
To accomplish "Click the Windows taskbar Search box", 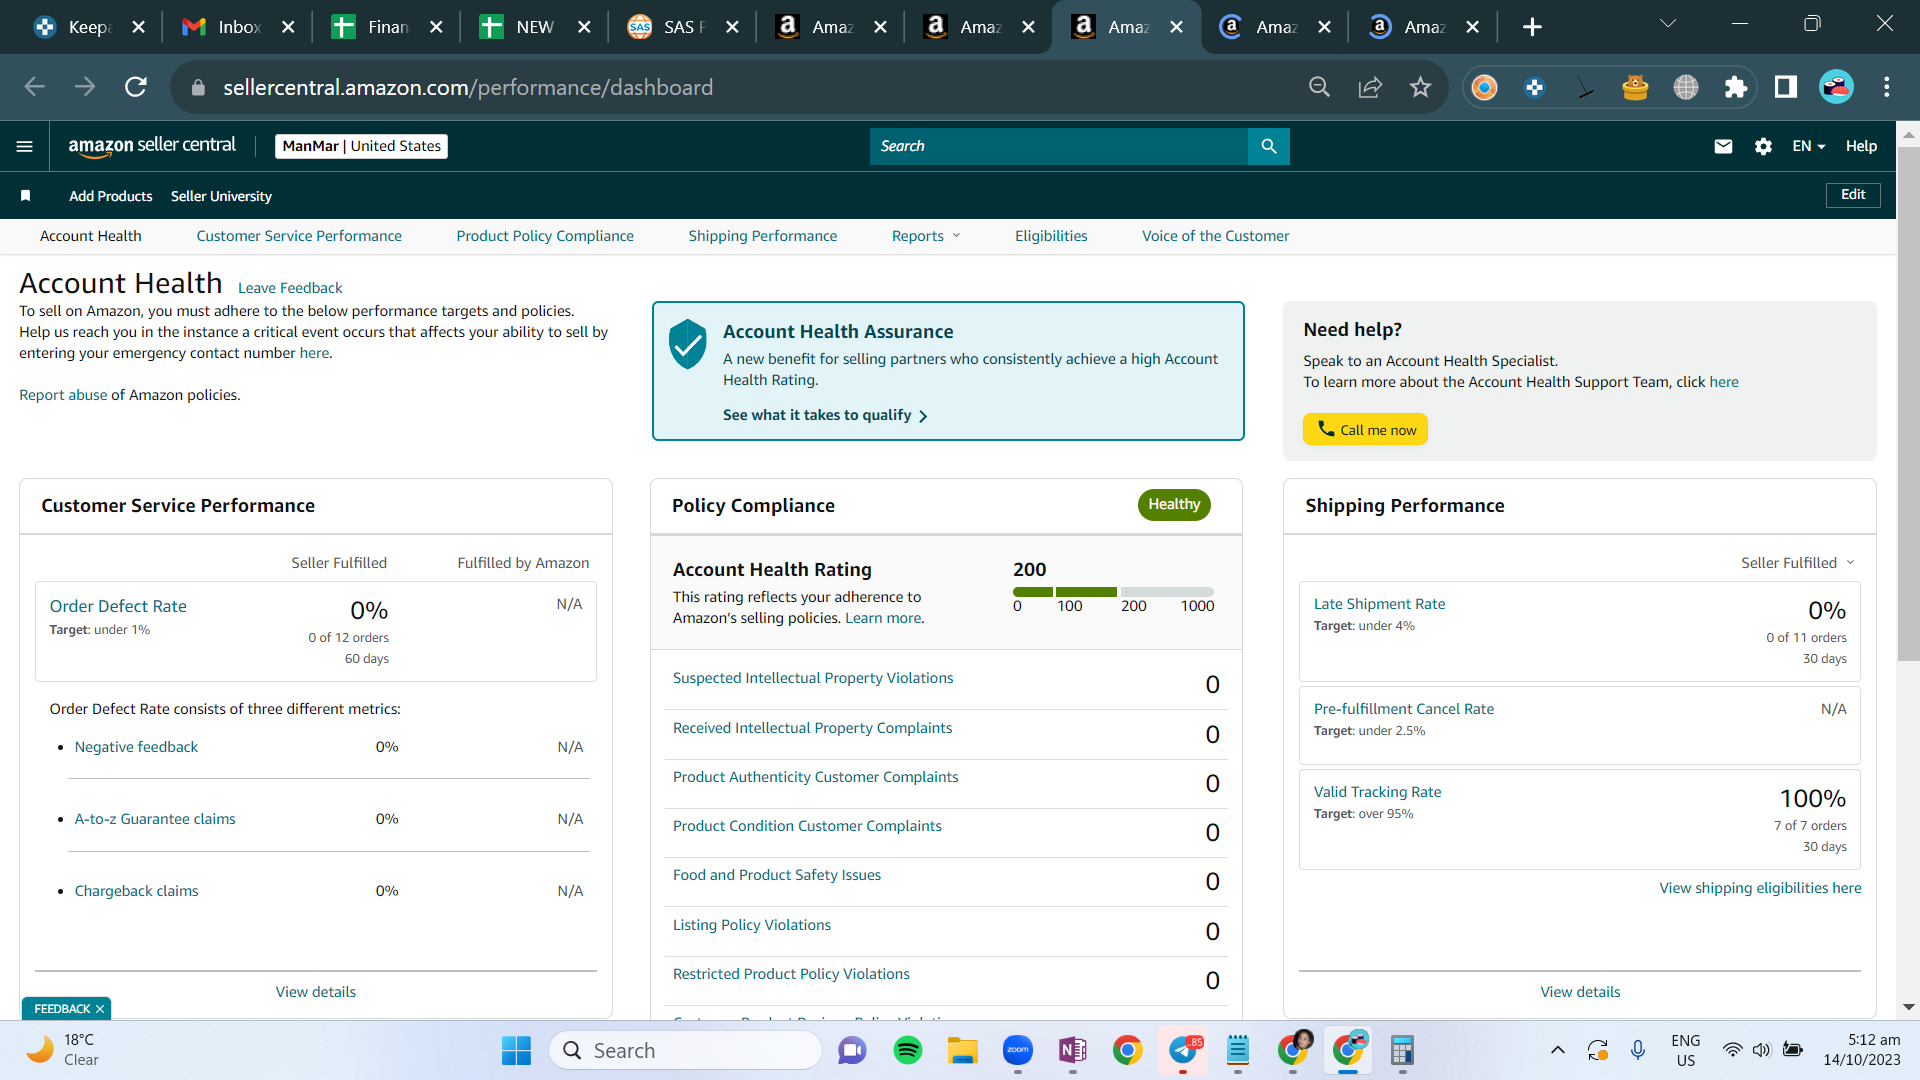I will 686,1050.
